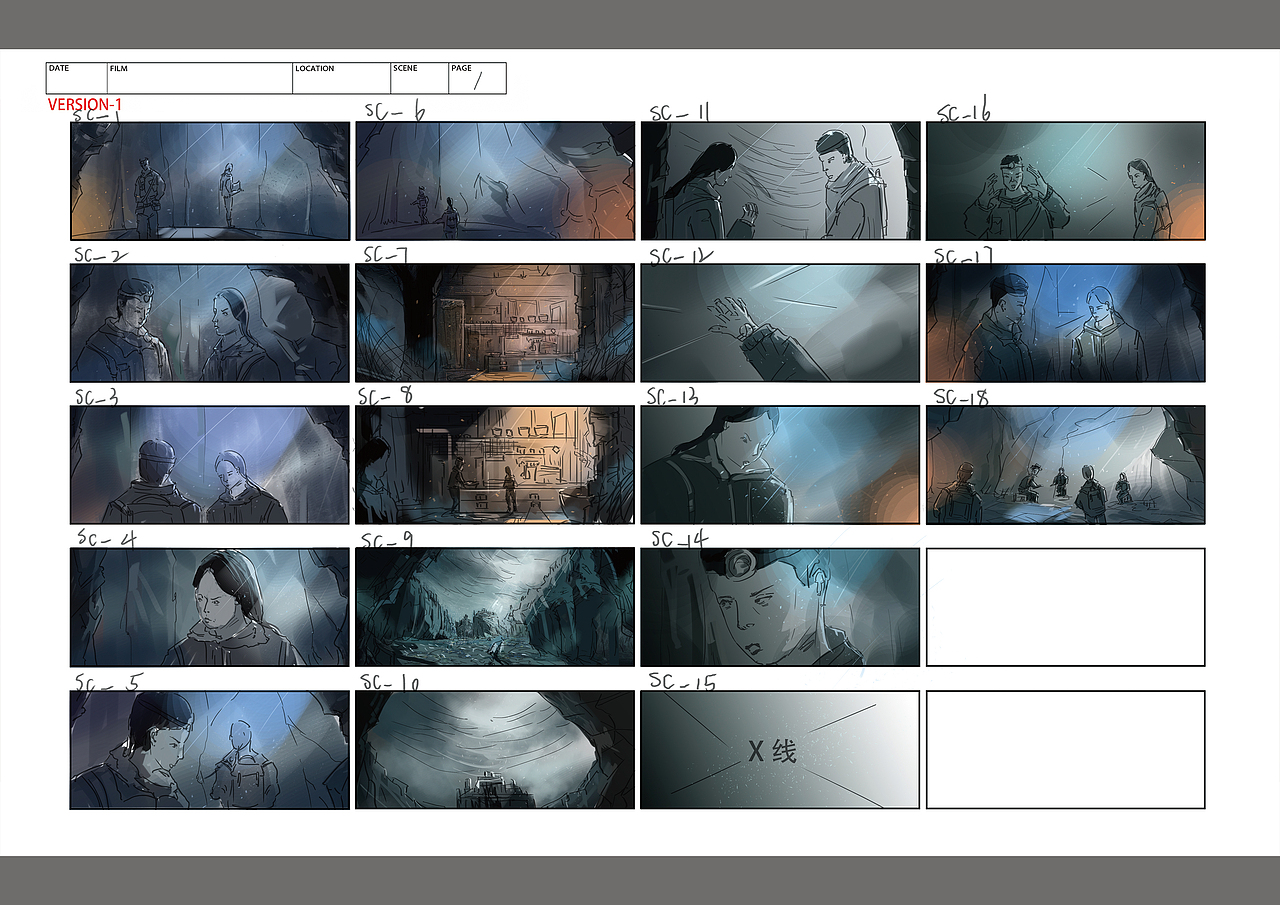The height and width of the screenshot is (905, 1280).
Task: Click the handwritten SC-6 label
Action: 394,111
